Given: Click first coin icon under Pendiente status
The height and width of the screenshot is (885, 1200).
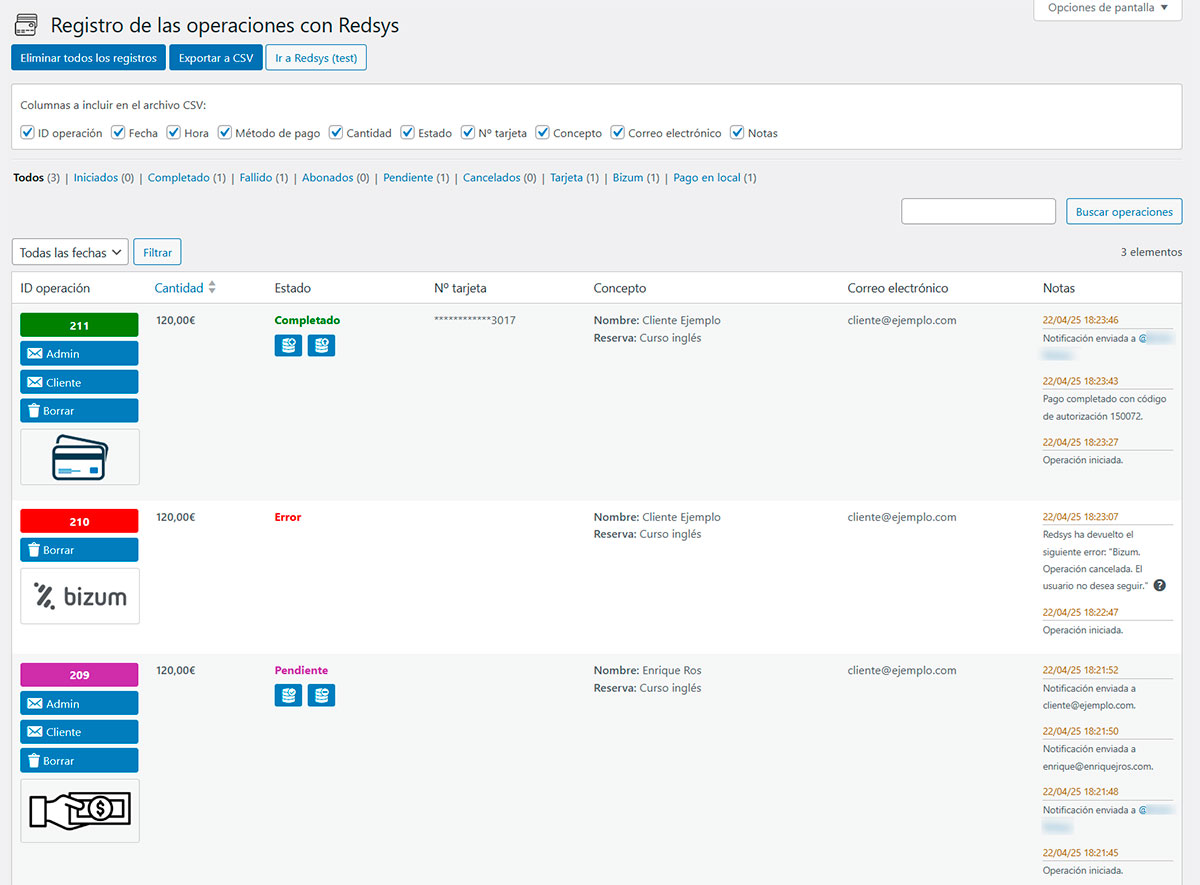Looking at the screenshot, I should click(x=288, y=695).
